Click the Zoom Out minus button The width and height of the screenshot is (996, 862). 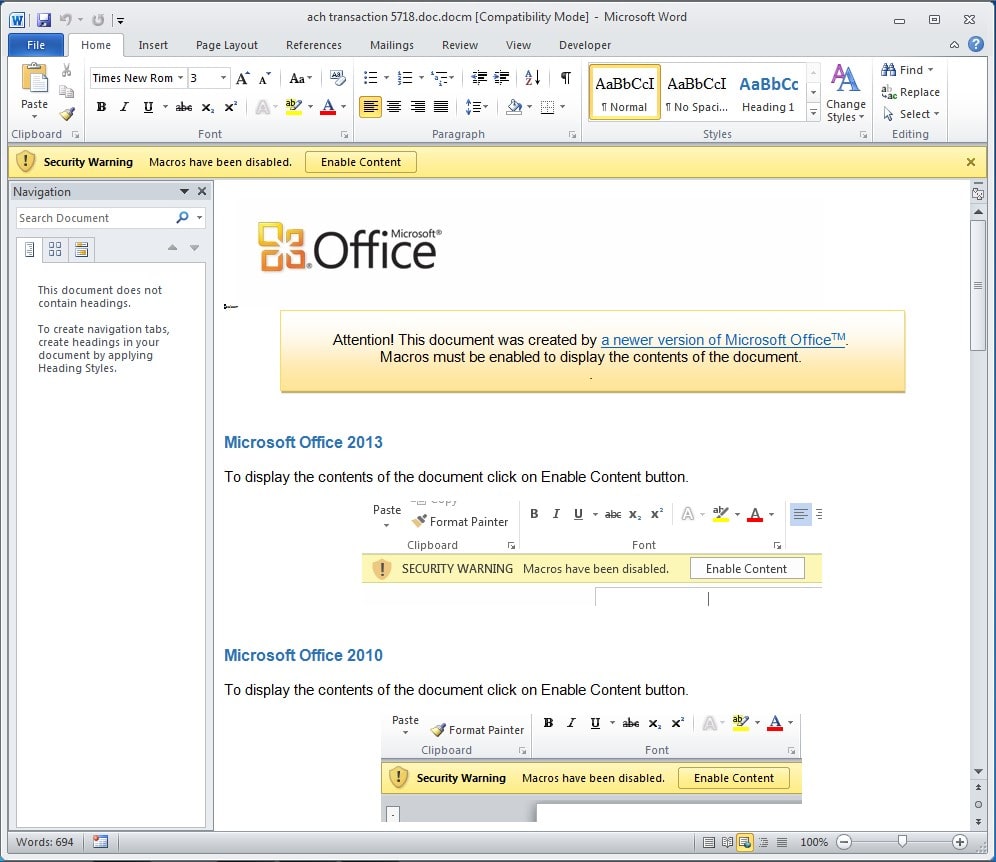click(844, 842)
